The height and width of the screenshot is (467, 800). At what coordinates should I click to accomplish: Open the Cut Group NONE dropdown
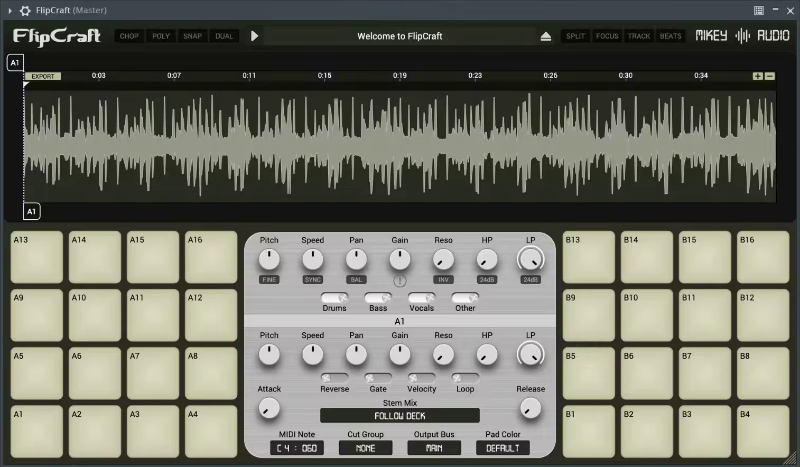tap(365, 448)
